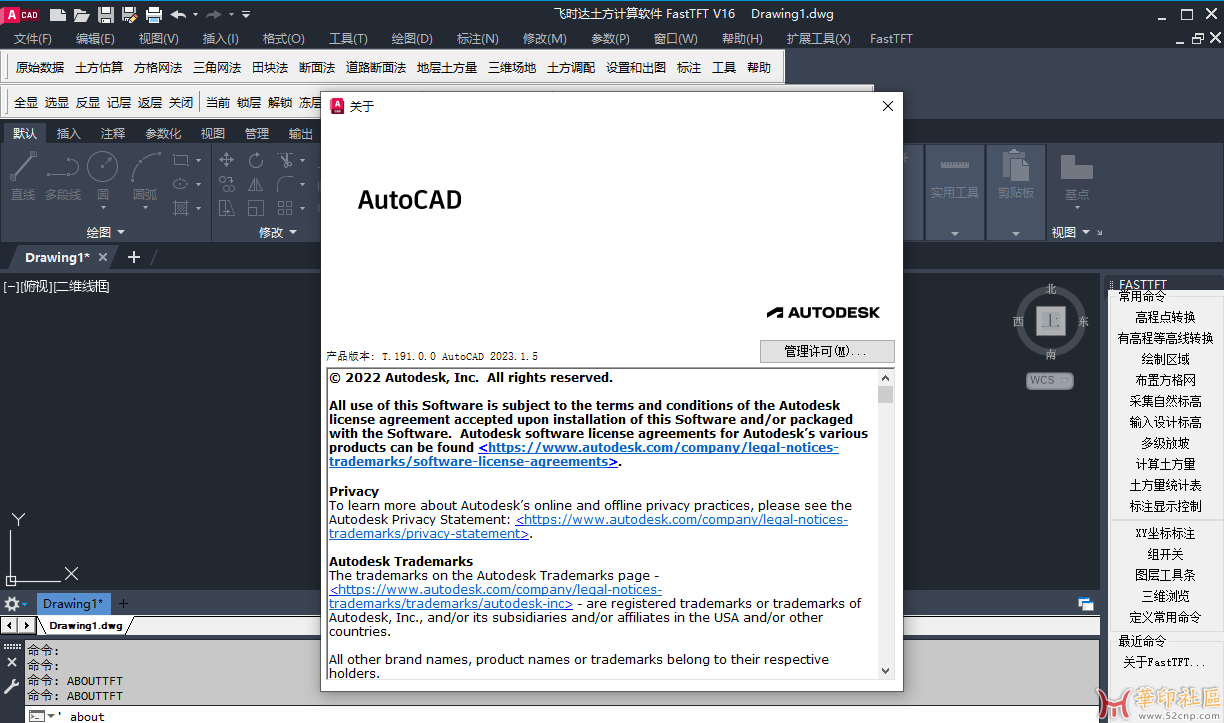Click the Save floppy disk icon
This screenshot has height=723, width=1224.
[106, 14]
